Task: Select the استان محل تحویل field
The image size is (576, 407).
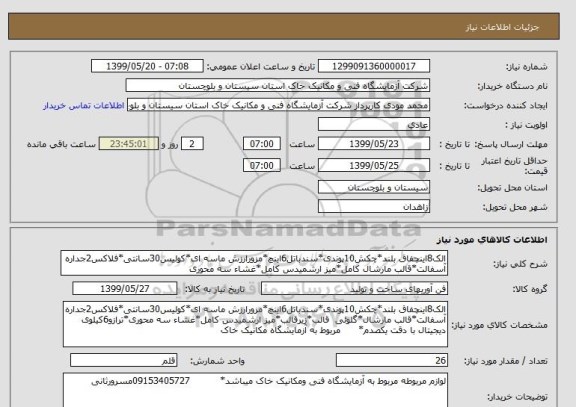Action: 374,187
